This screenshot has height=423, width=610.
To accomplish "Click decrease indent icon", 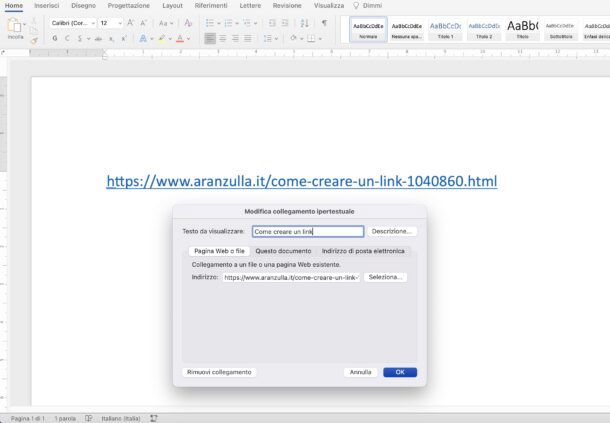I will point(272,23).
